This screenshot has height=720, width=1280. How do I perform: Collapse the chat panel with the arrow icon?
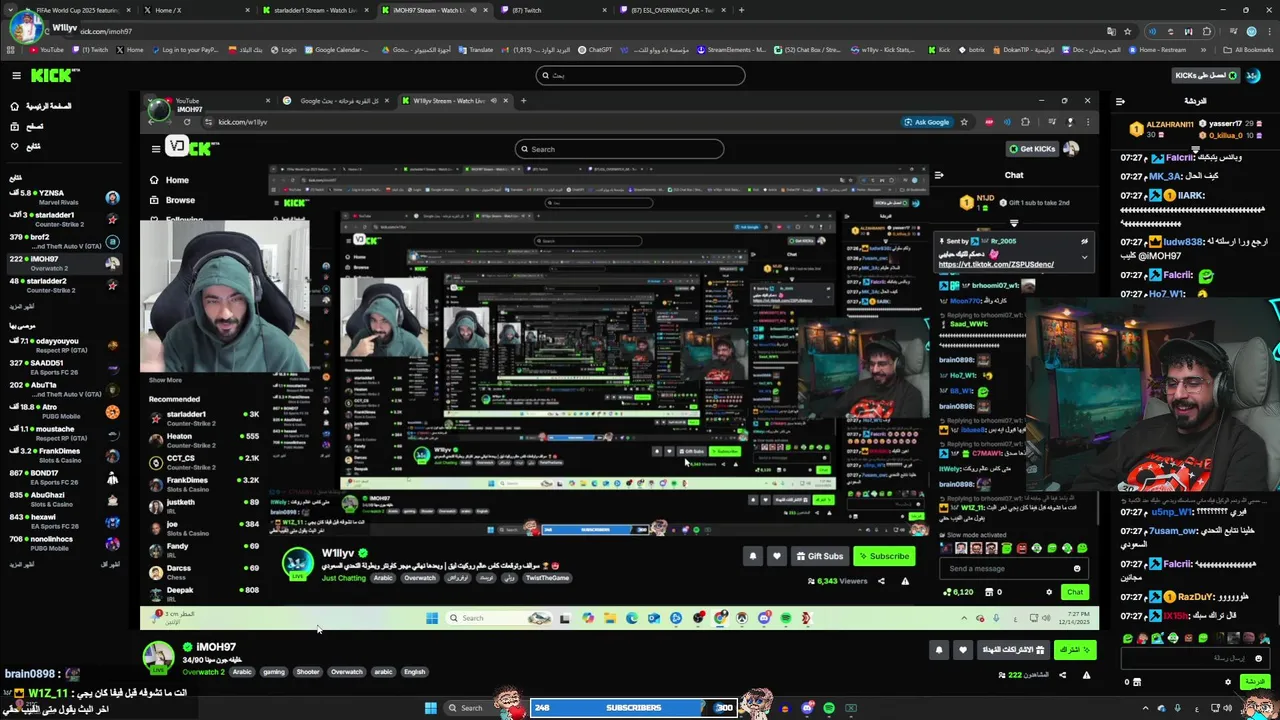point(1120,101)
